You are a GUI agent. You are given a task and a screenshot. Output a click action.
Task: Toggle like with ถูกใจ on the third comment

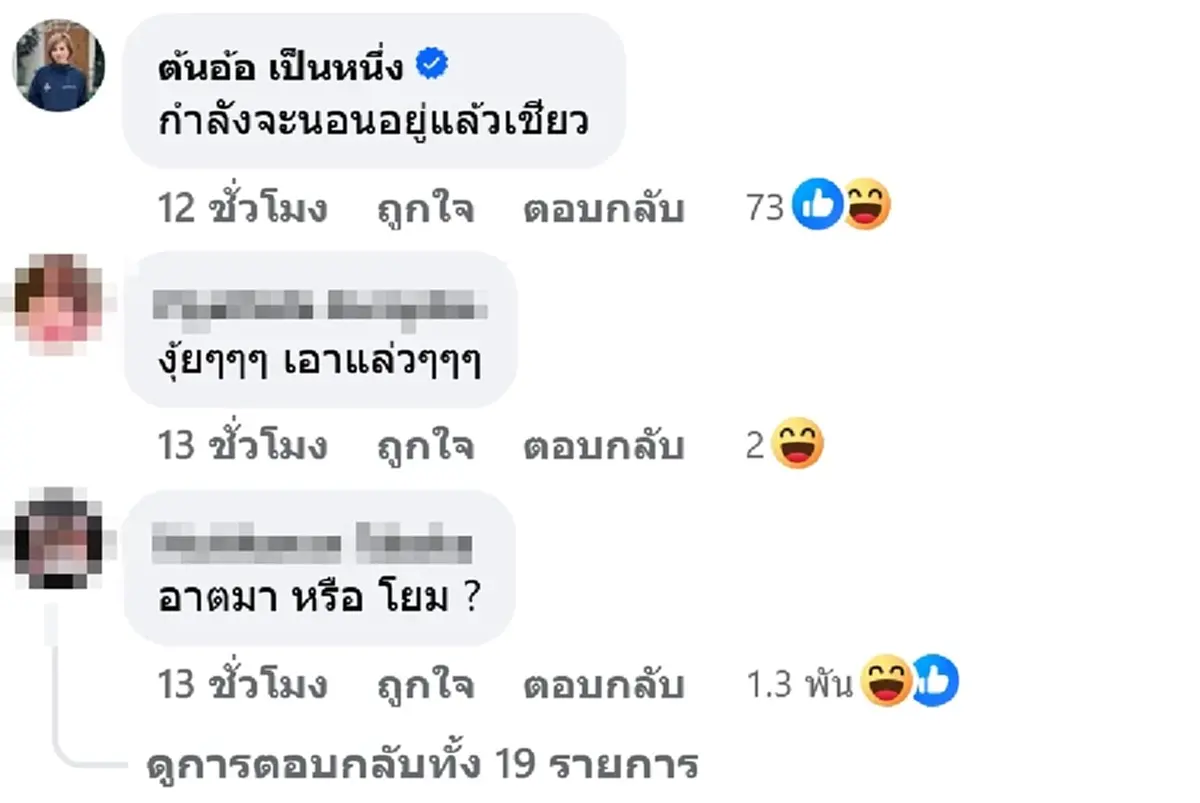426,686
